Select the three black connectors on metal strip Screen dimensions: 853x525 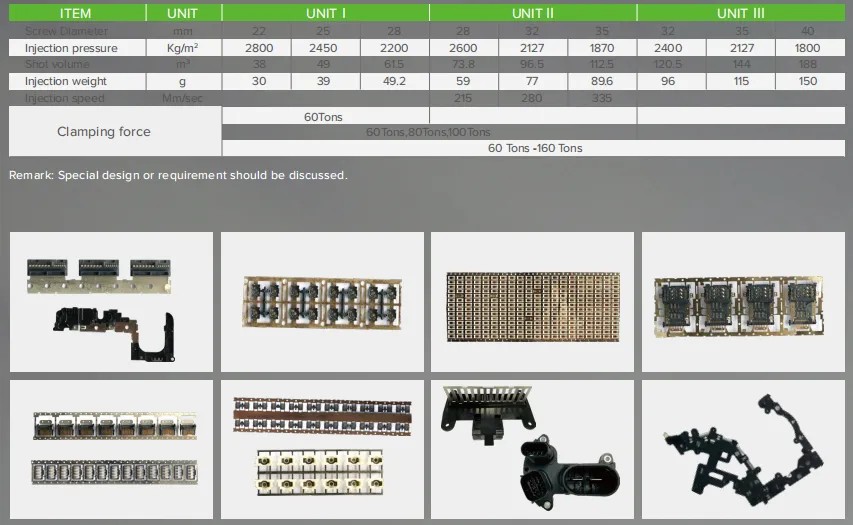click(112, 302)
